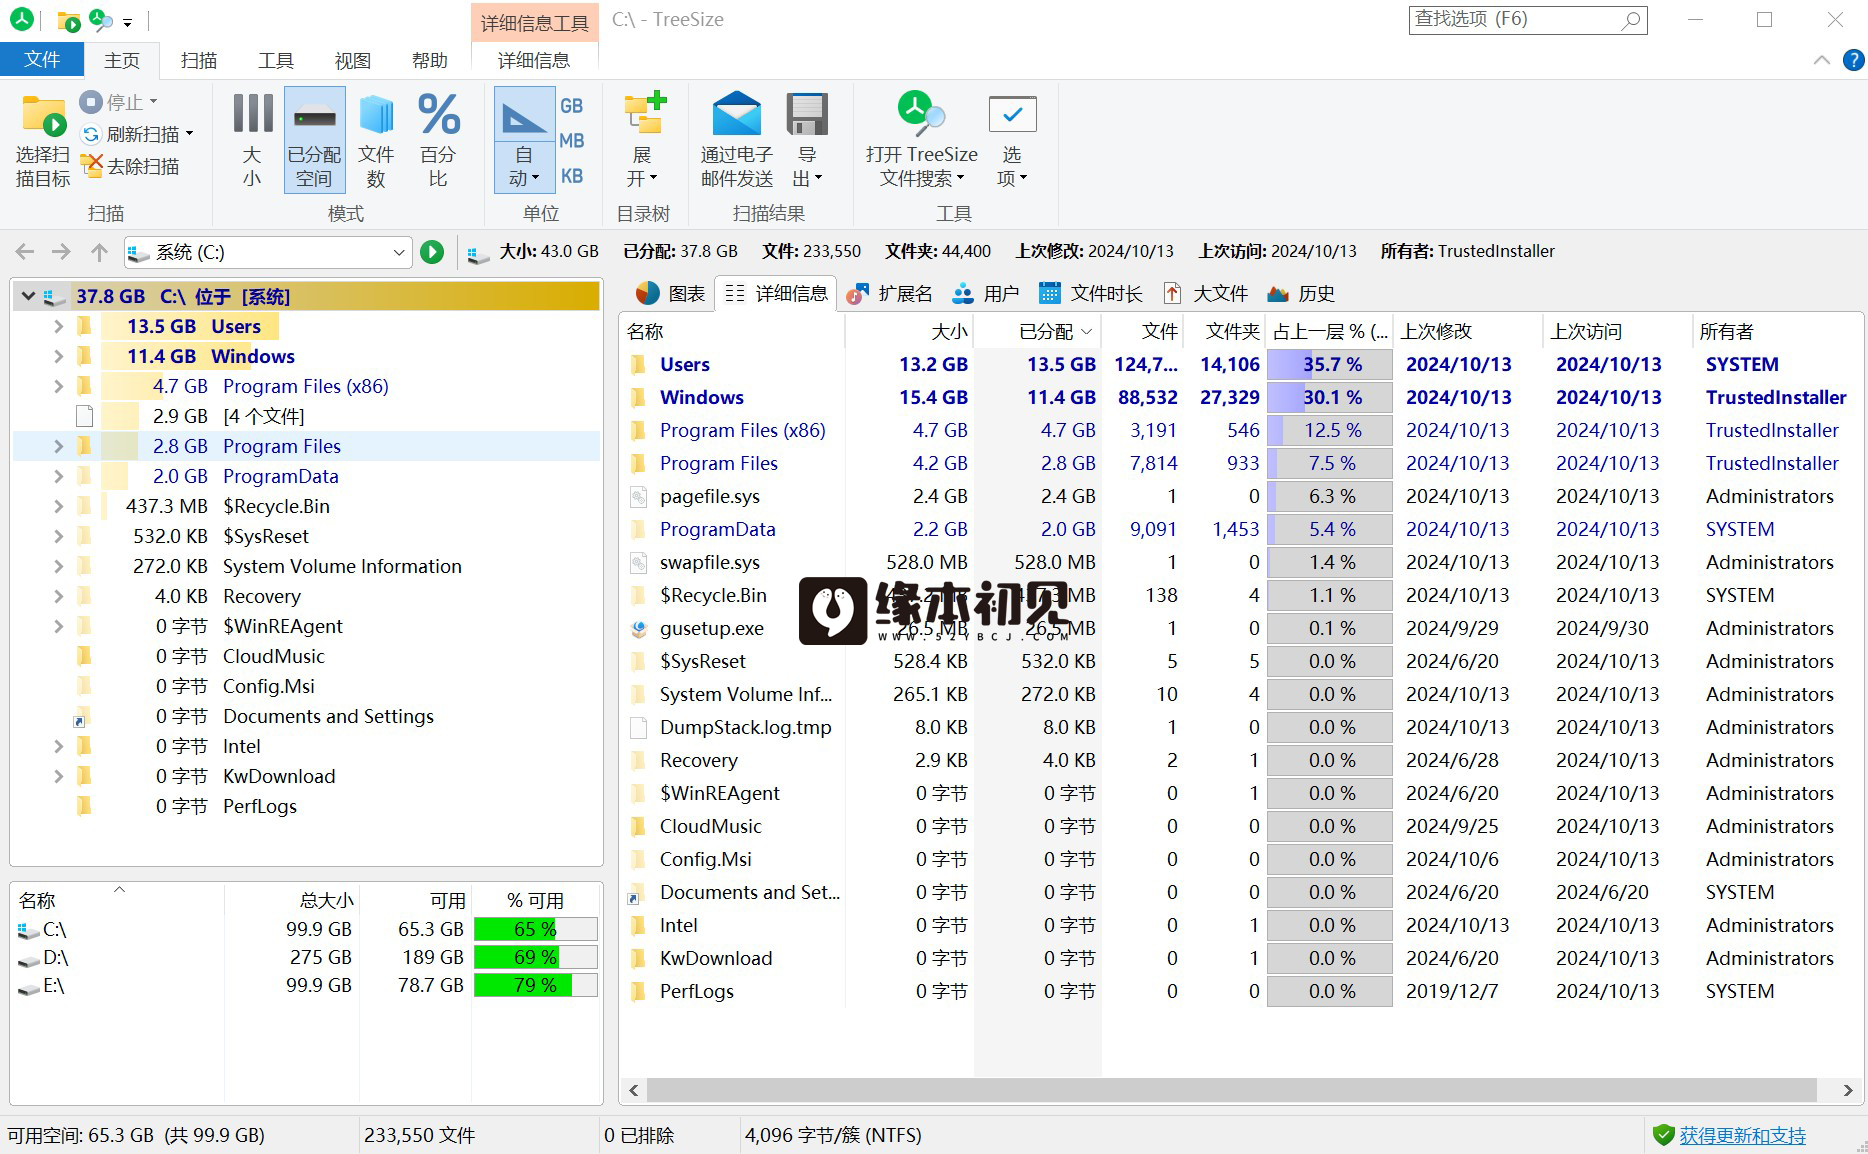Expand the ProgramData tree node
This screenshot has height=1154, width=1868.
[x=58, y=476]
